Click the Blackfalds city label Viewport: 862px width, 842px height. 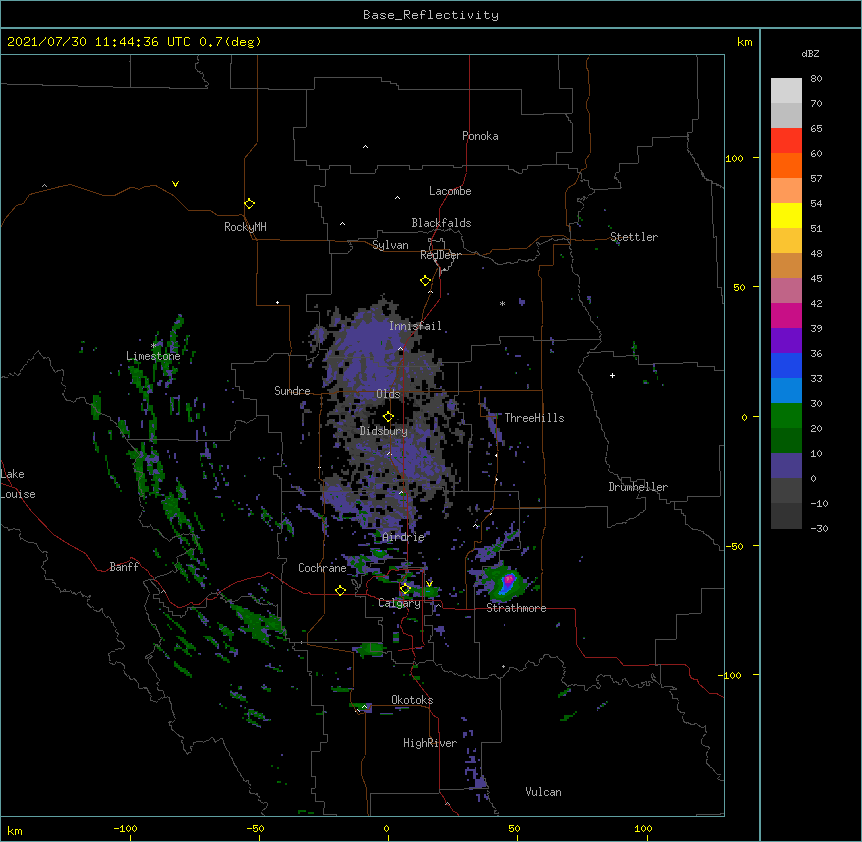(441, 223)
